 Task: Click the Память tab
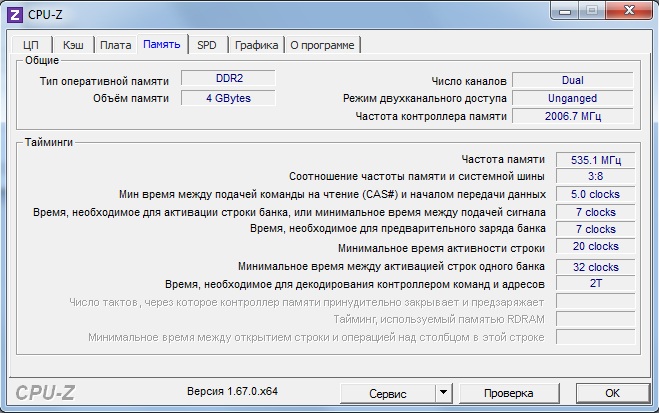pos(162,44)
